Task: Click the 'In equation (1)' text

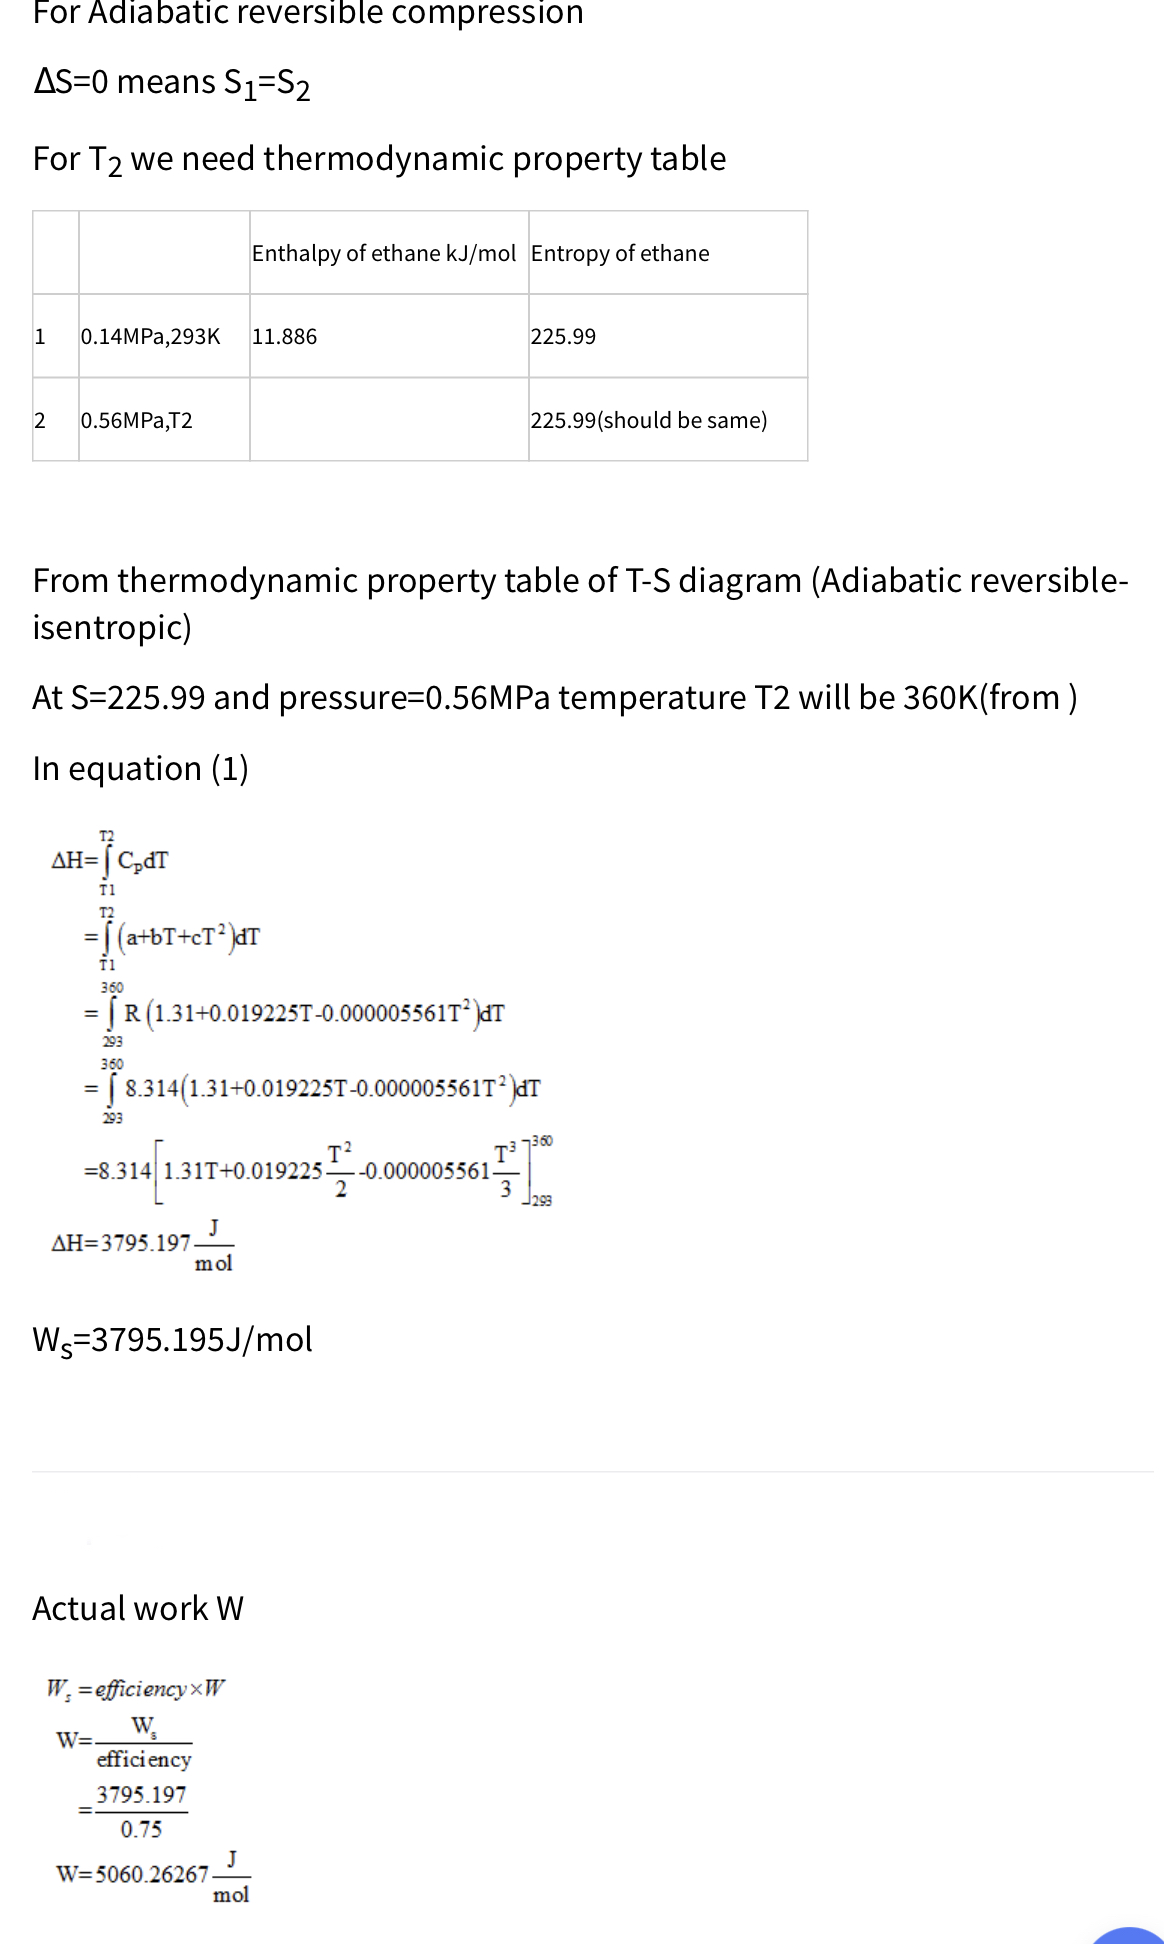Action: 140,768
